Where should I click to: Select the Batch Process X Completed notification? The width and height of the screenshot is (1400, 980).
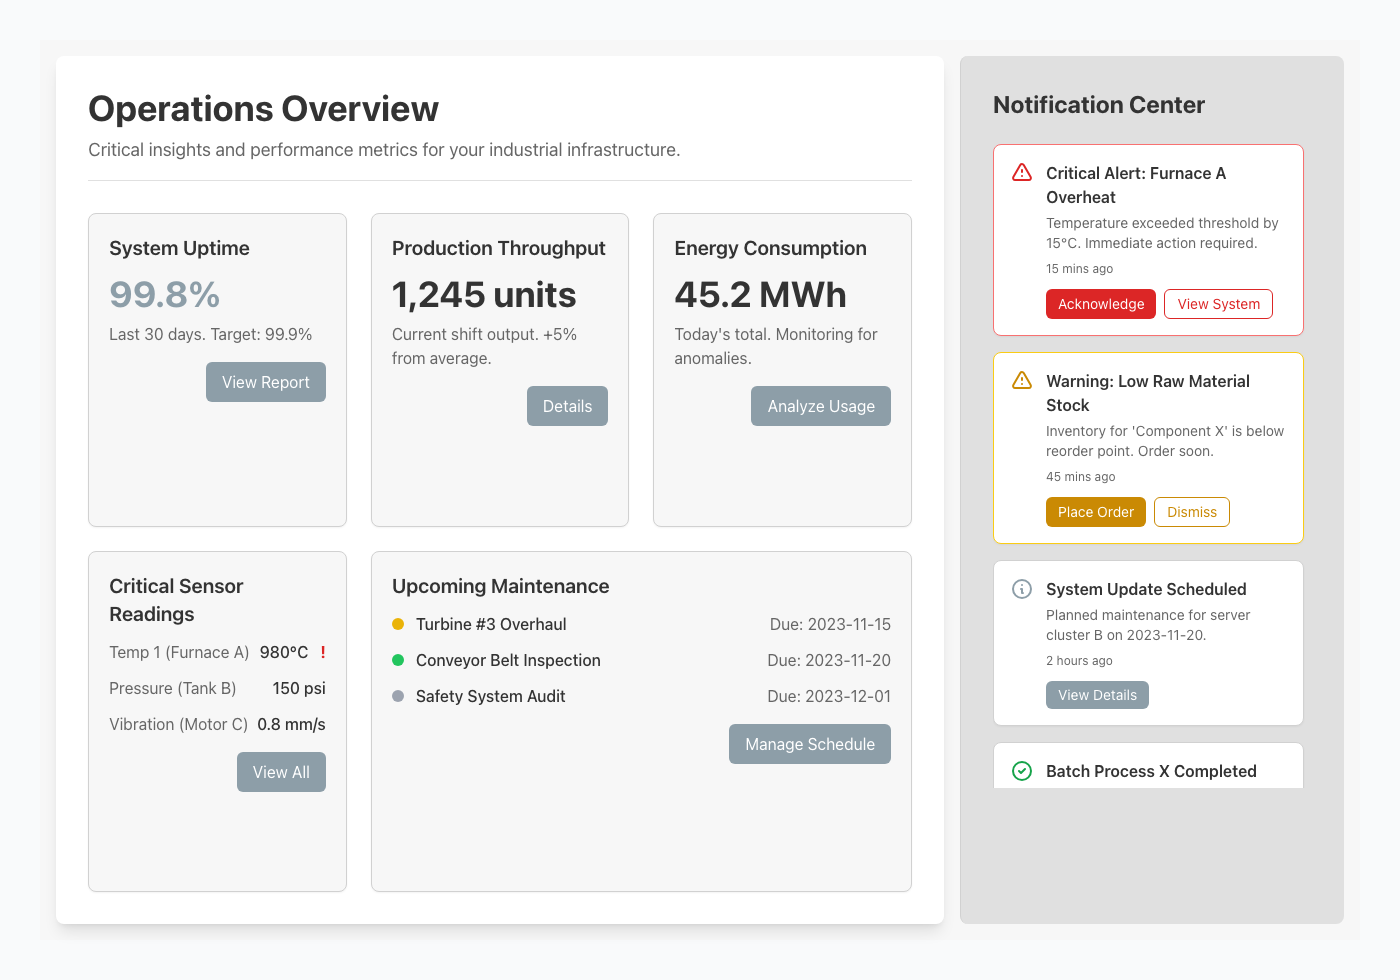point(1150,770)
